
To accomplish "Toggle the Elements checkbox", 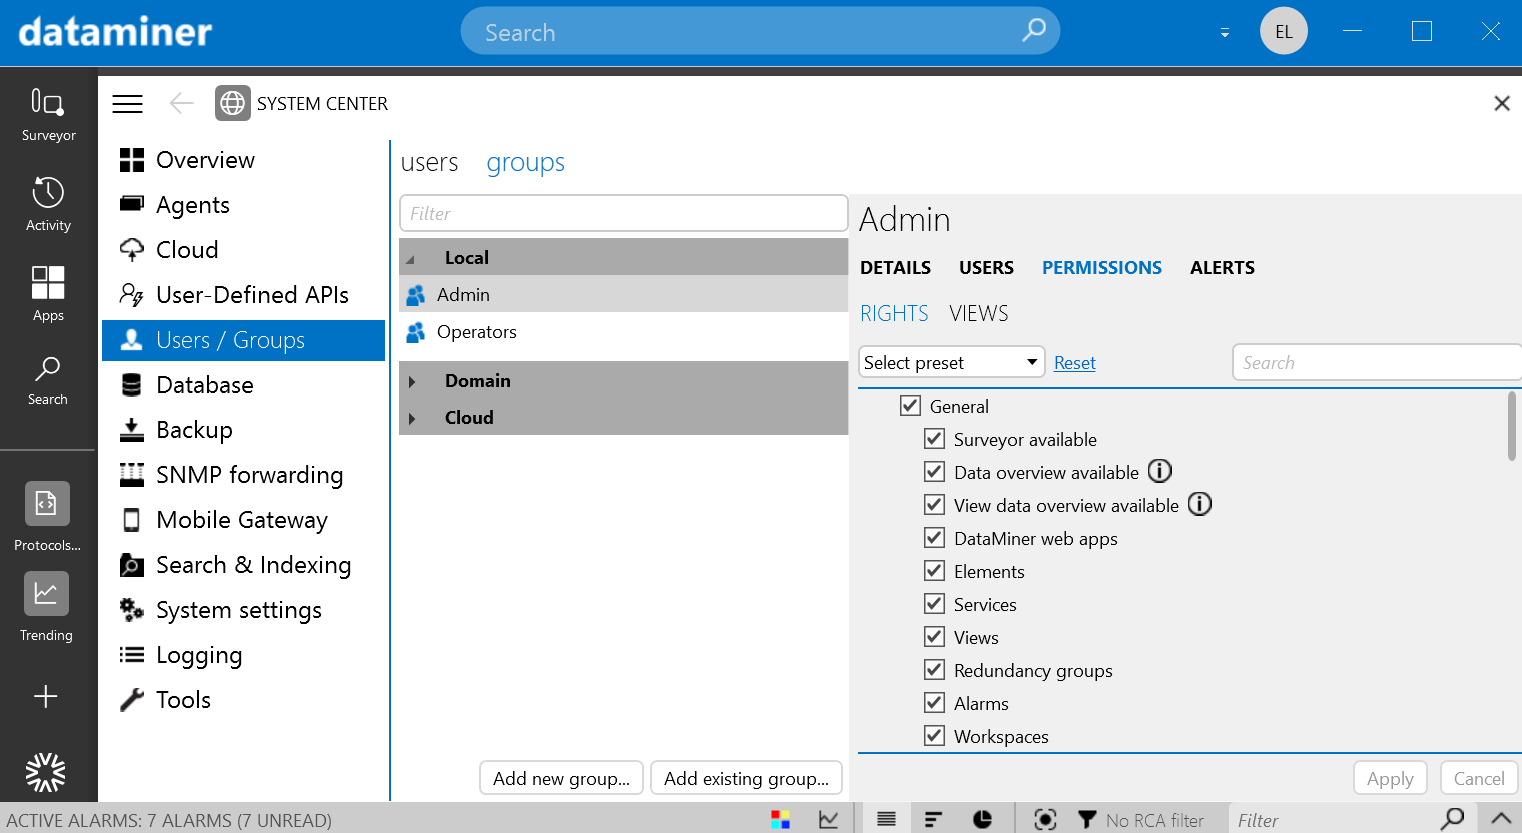I will (x=934, y=570).
